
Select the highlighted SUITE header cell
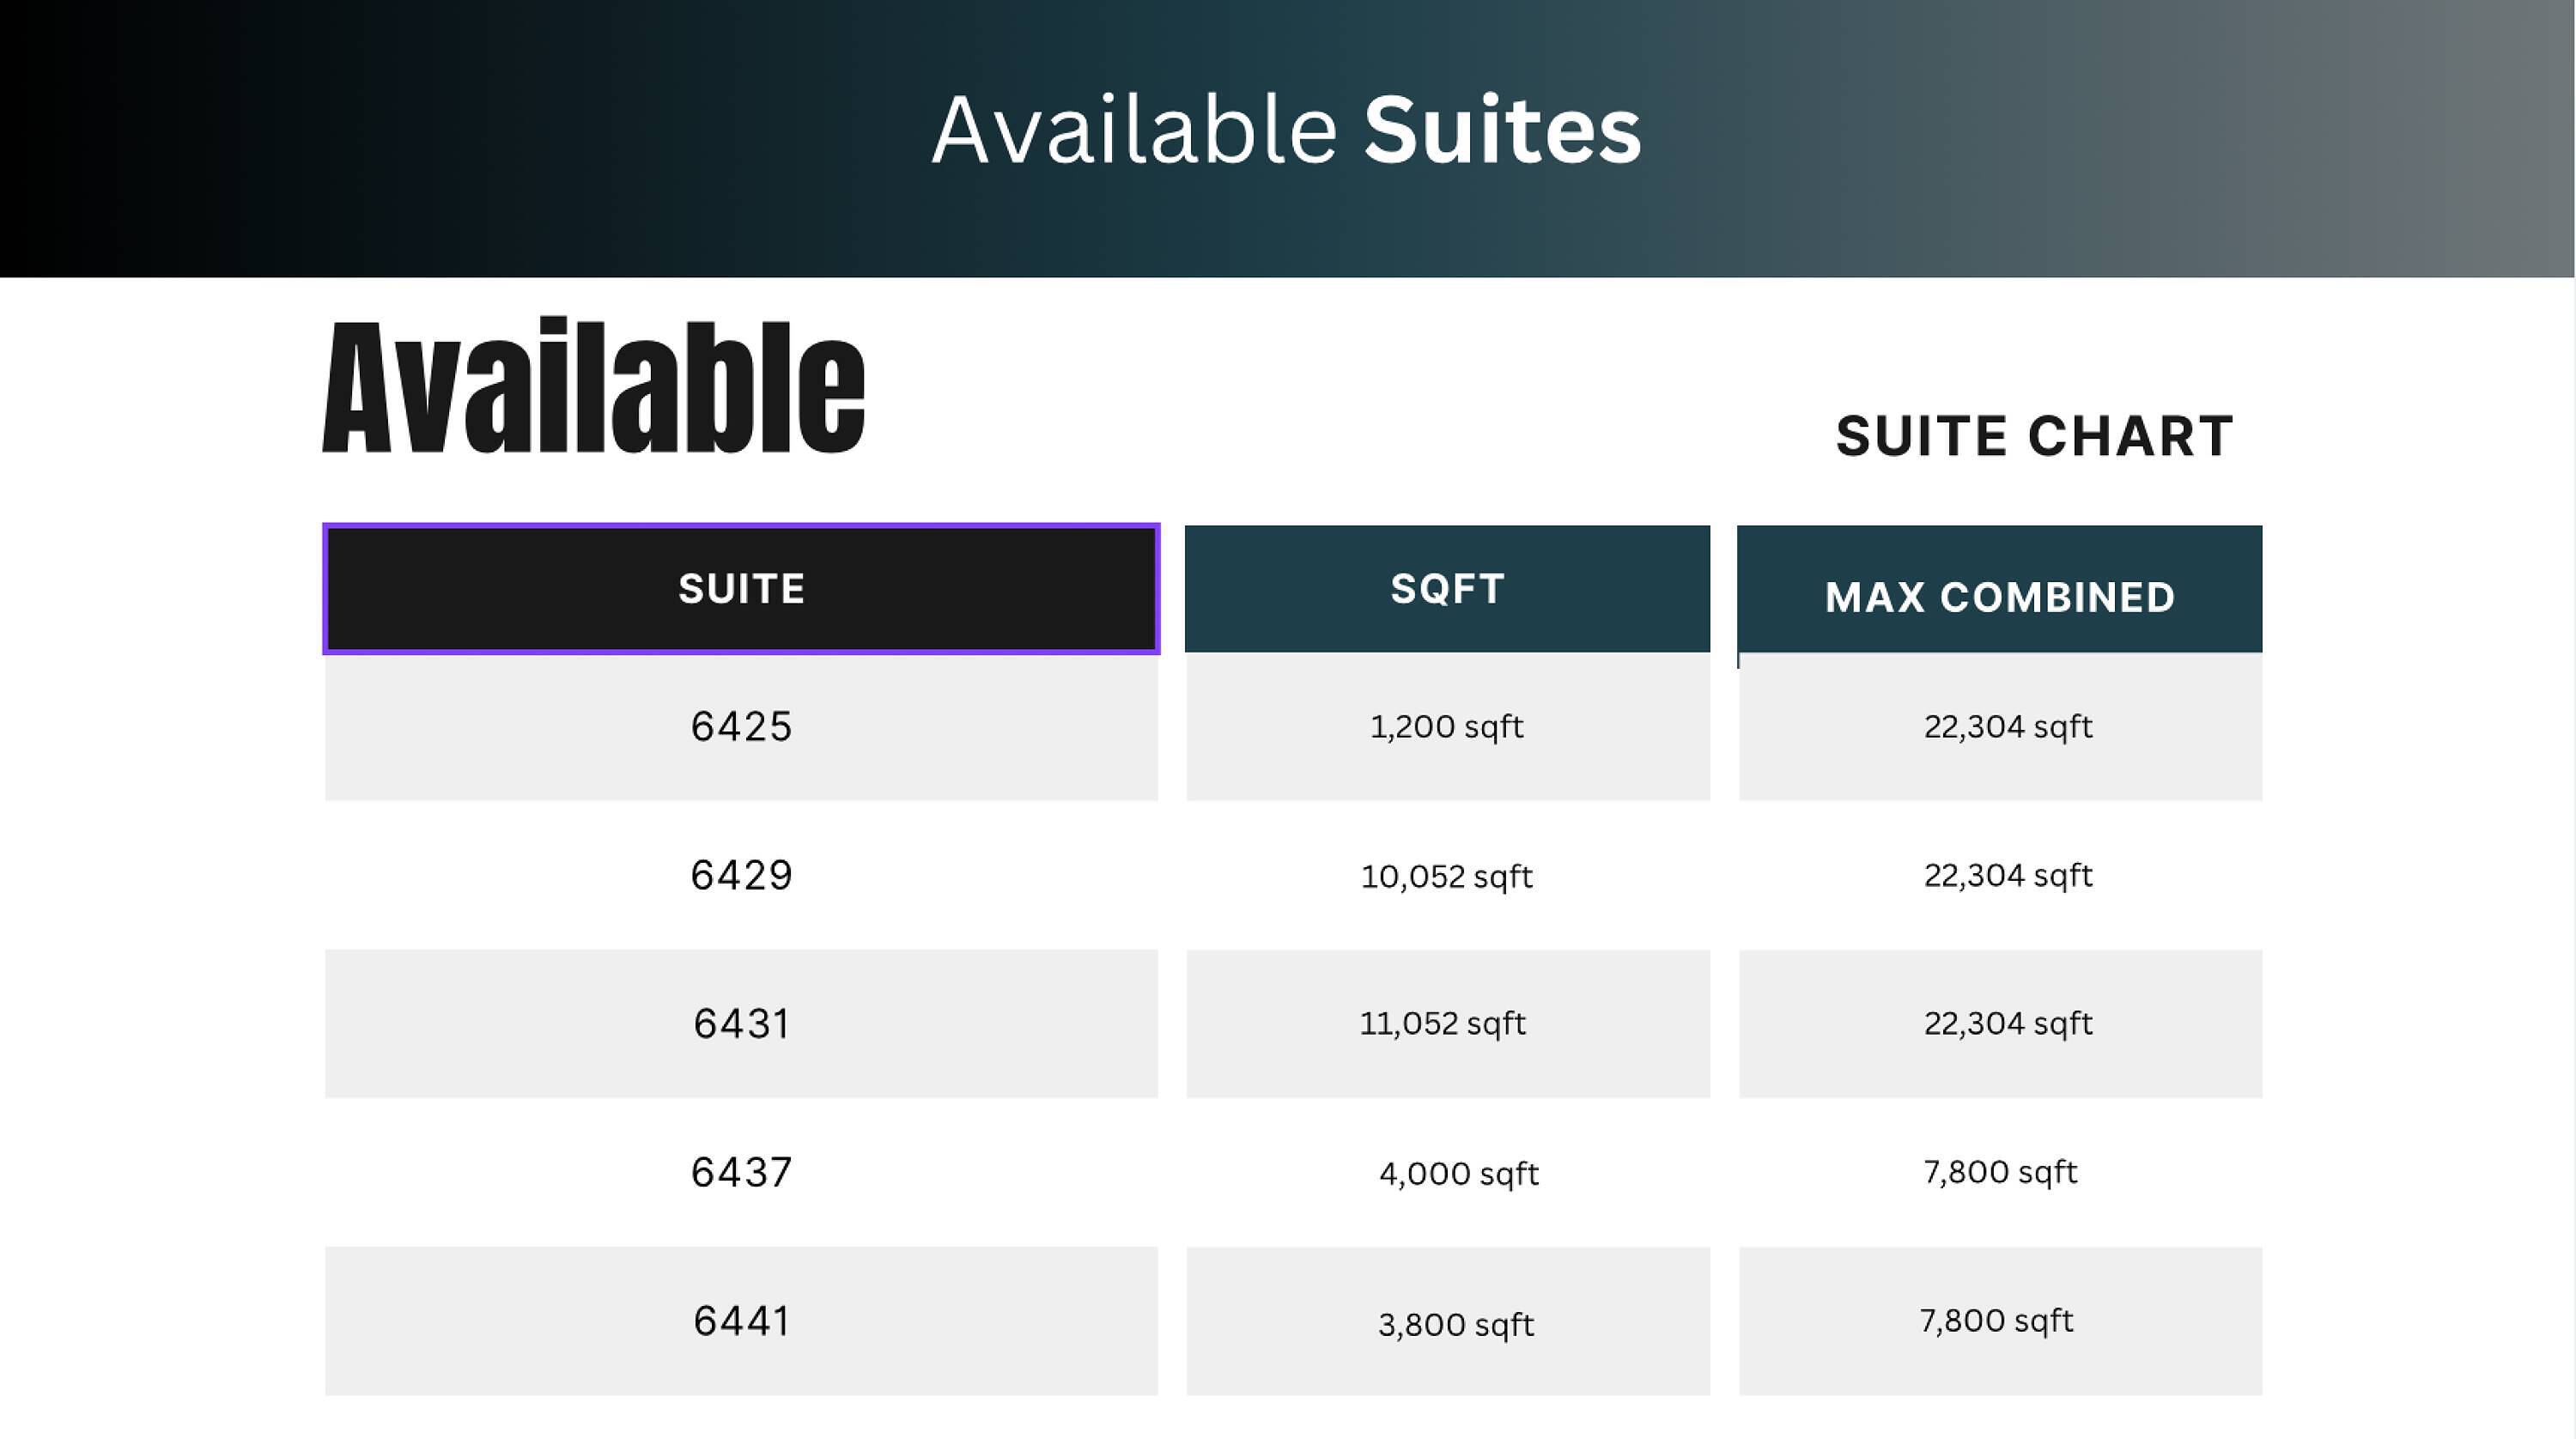[741, 589]
